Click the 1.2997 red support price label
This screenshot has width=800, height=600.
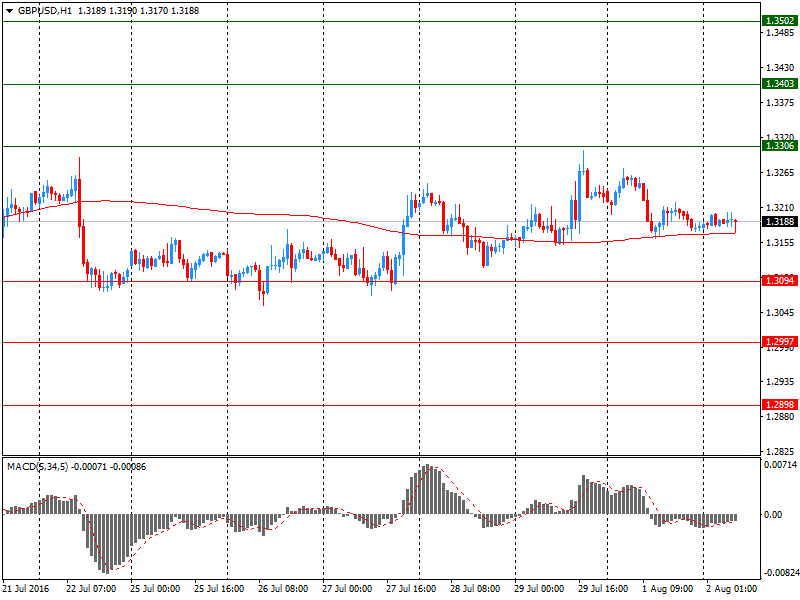point(780,342)
